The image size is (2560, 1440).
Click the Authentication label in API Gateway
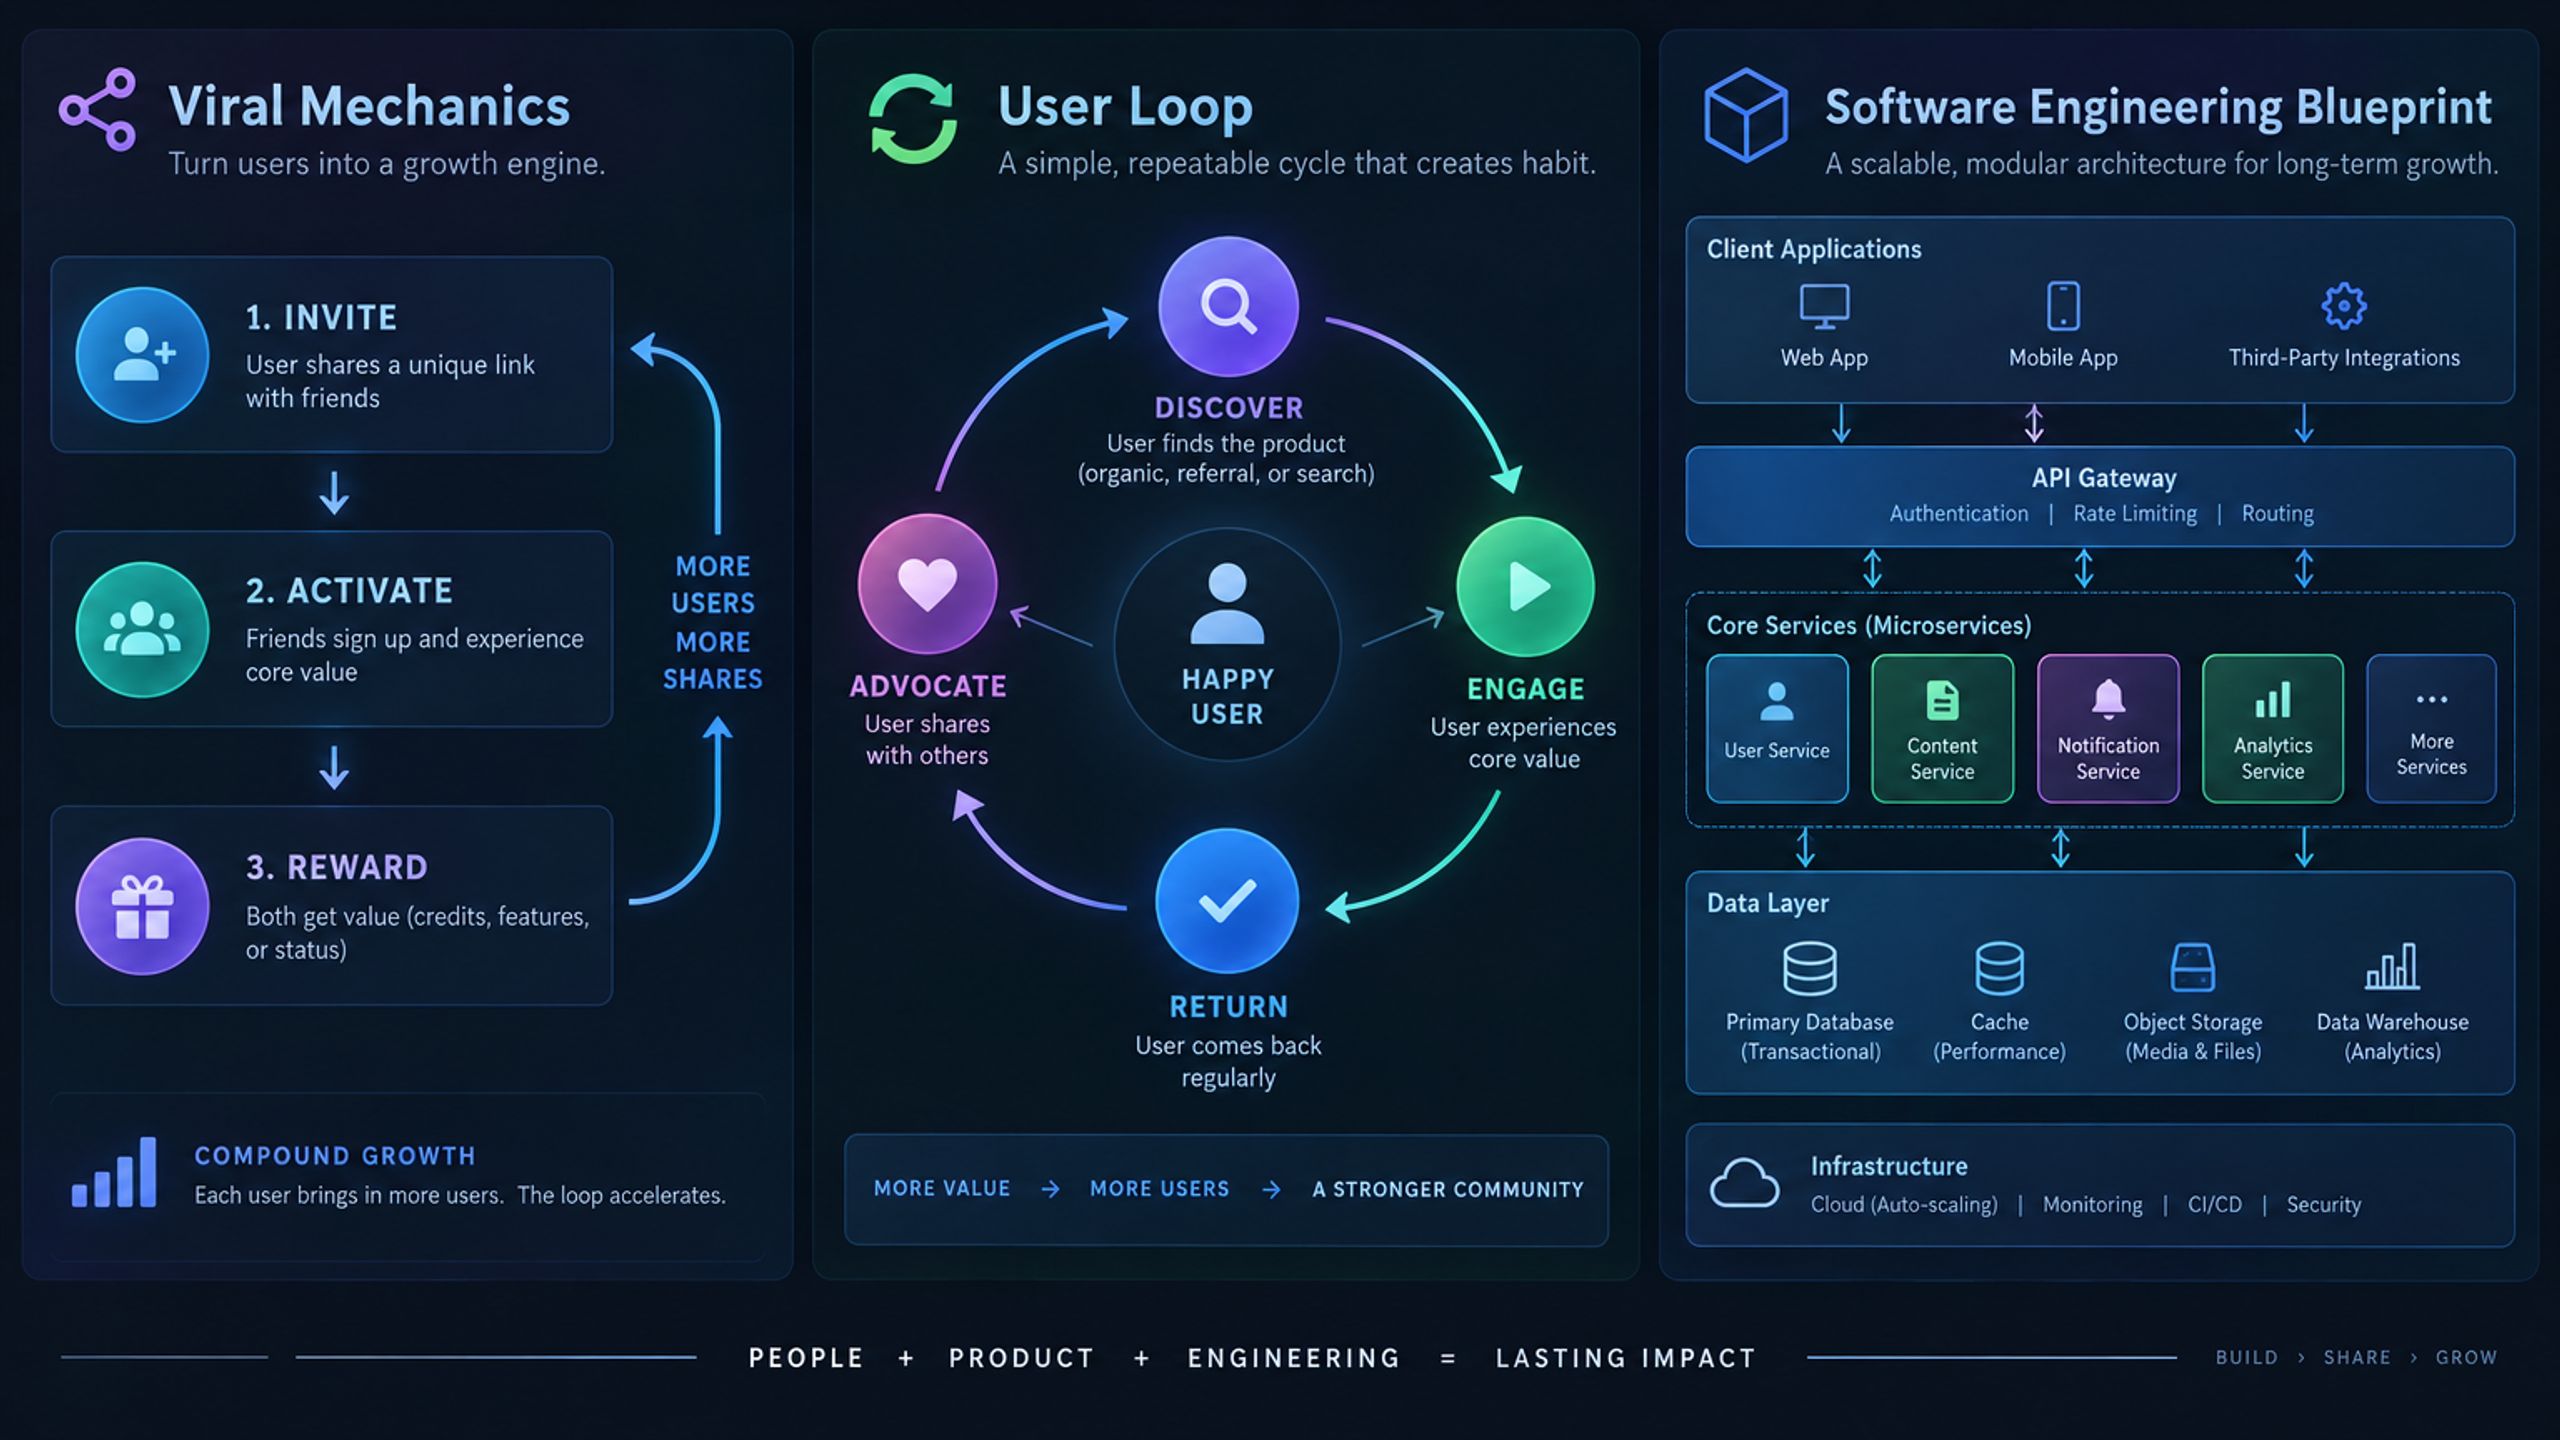1959,513
